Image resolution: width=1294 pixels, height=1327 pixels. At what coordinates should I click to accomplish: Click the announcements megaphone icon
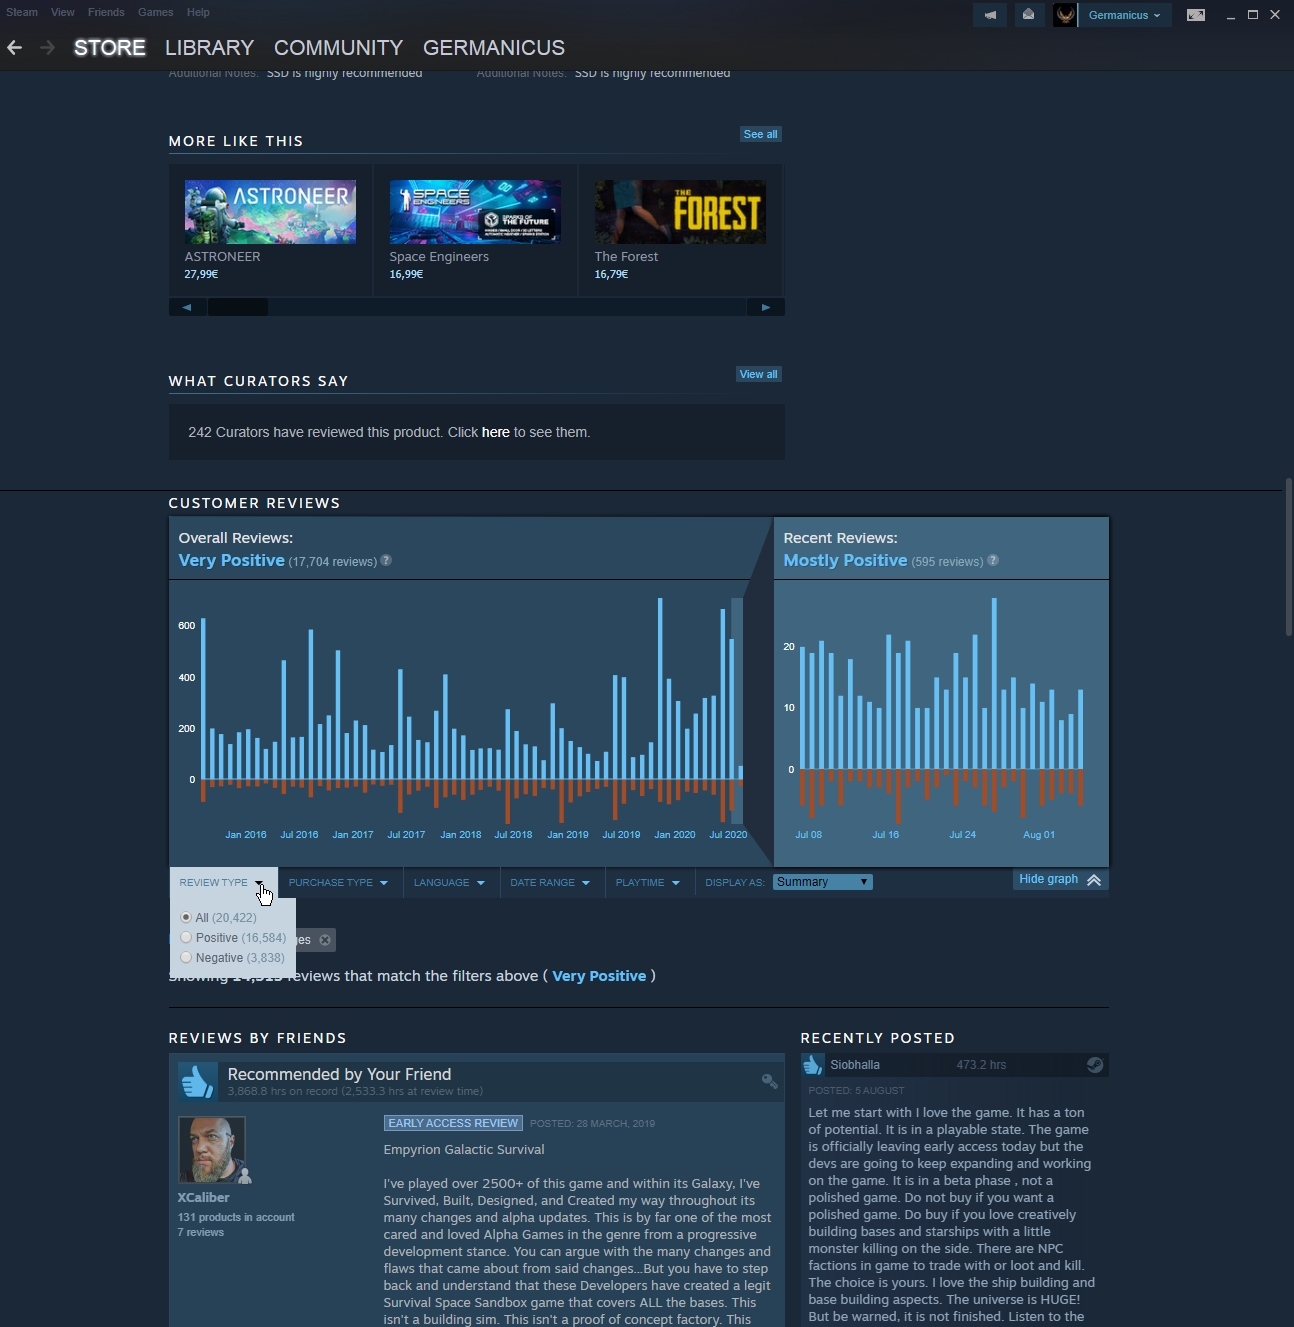(x=990, y=15)
